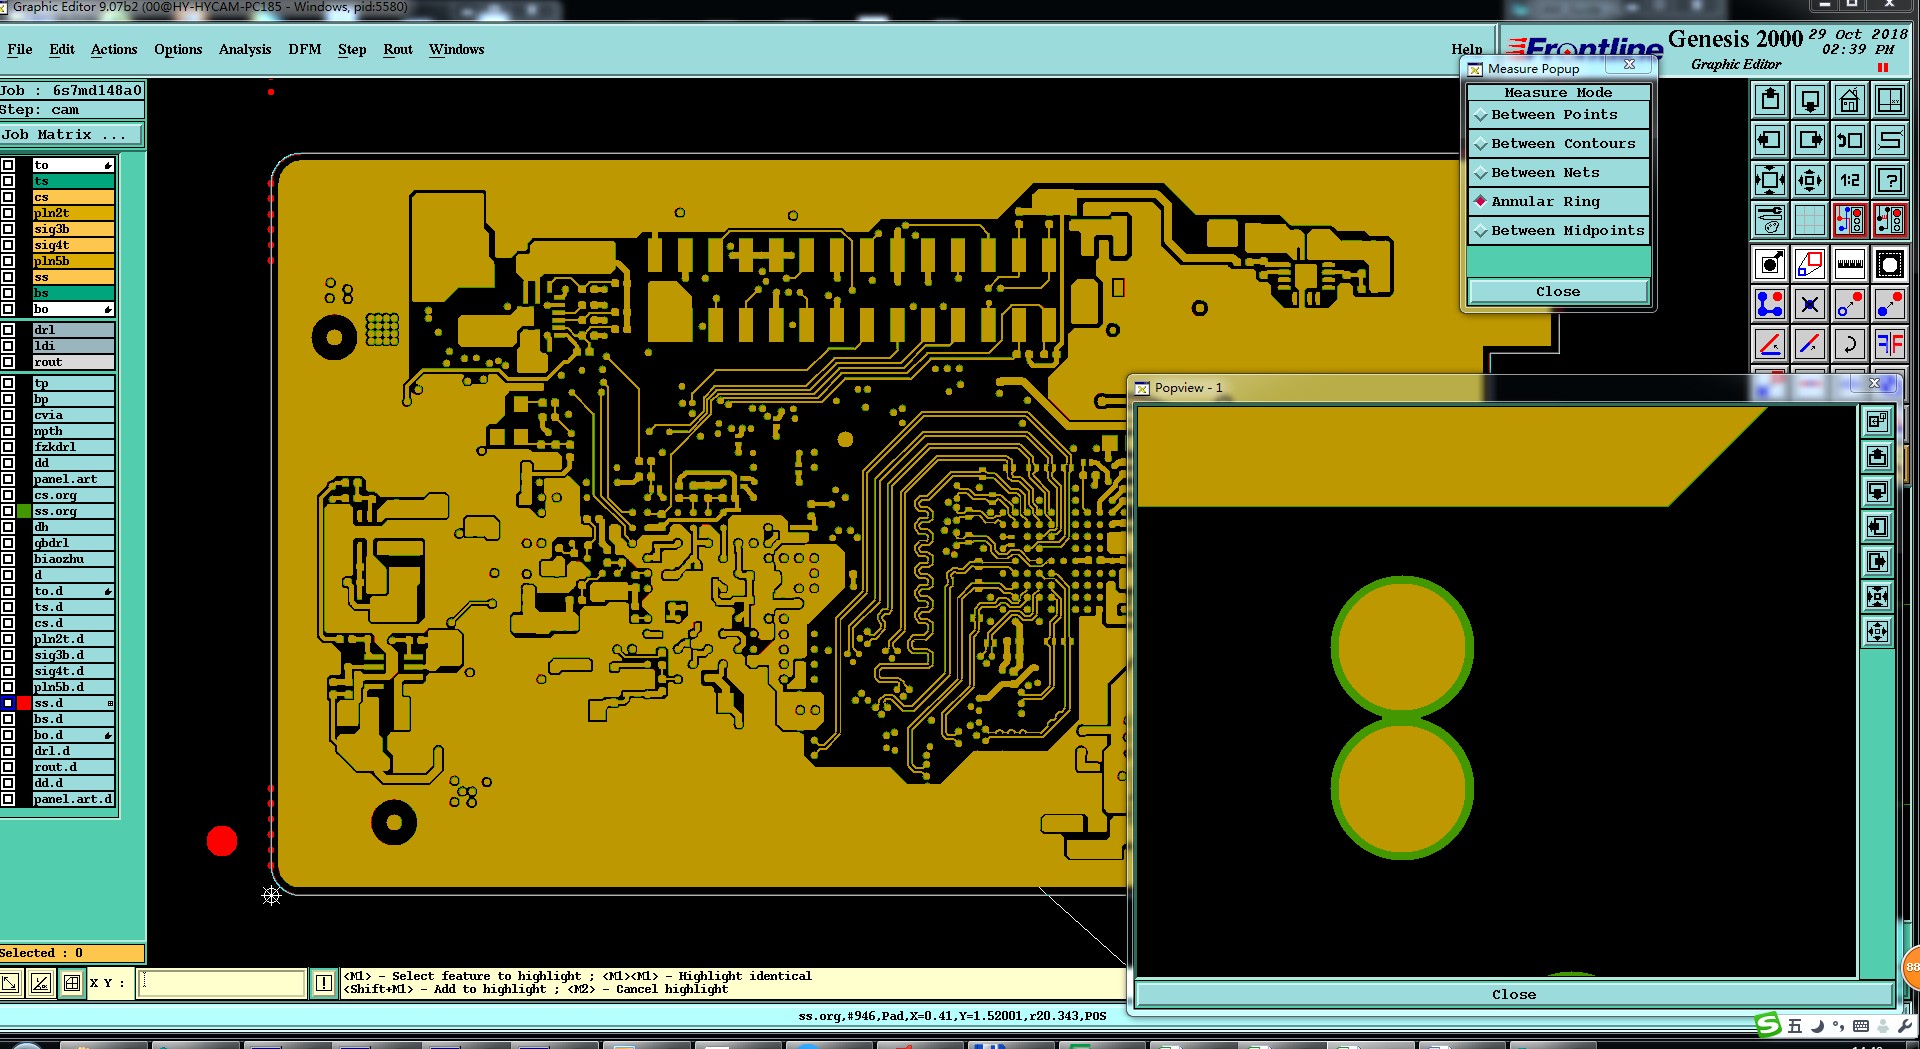
Task: Click the mirror F tool icon
Action: [x=1890, y=344]
